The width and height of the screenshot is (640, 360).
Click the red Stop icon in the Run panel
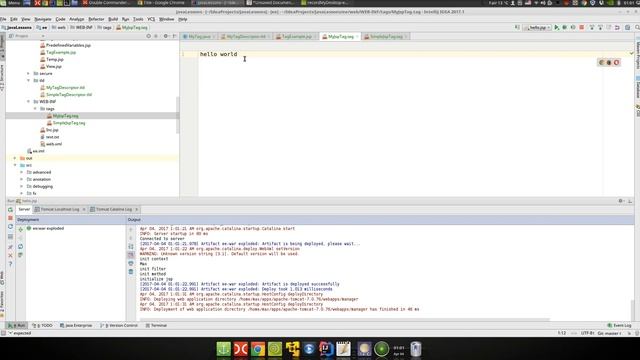pyautogui.click(x=10, y=218)
